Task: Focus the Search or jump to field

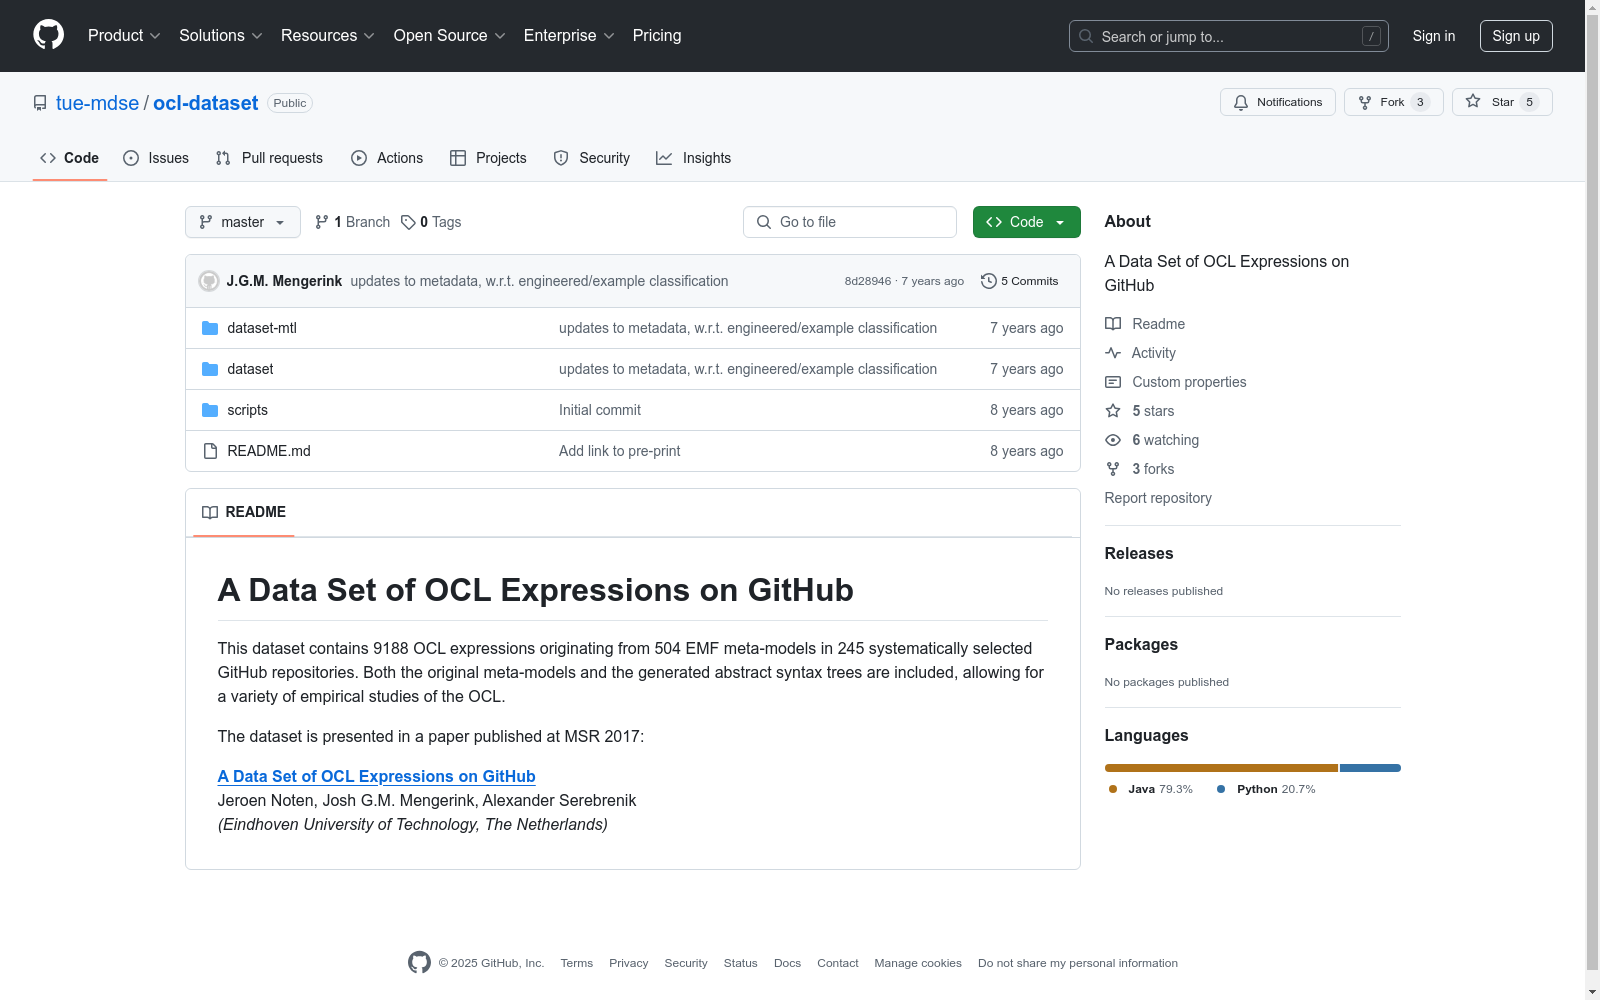Action: (x=1229, y=36)
